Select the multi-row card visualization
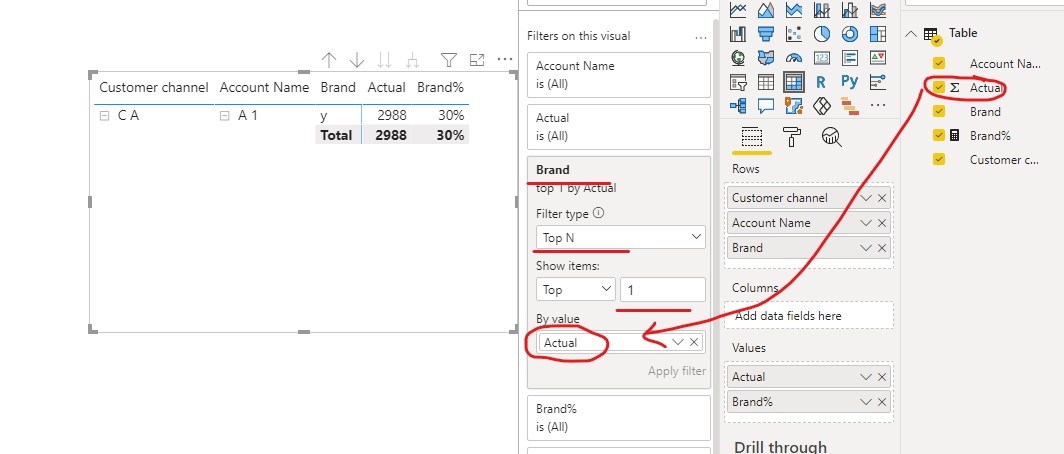Viewport: 1064px width, 454px height. click(850, 58)
